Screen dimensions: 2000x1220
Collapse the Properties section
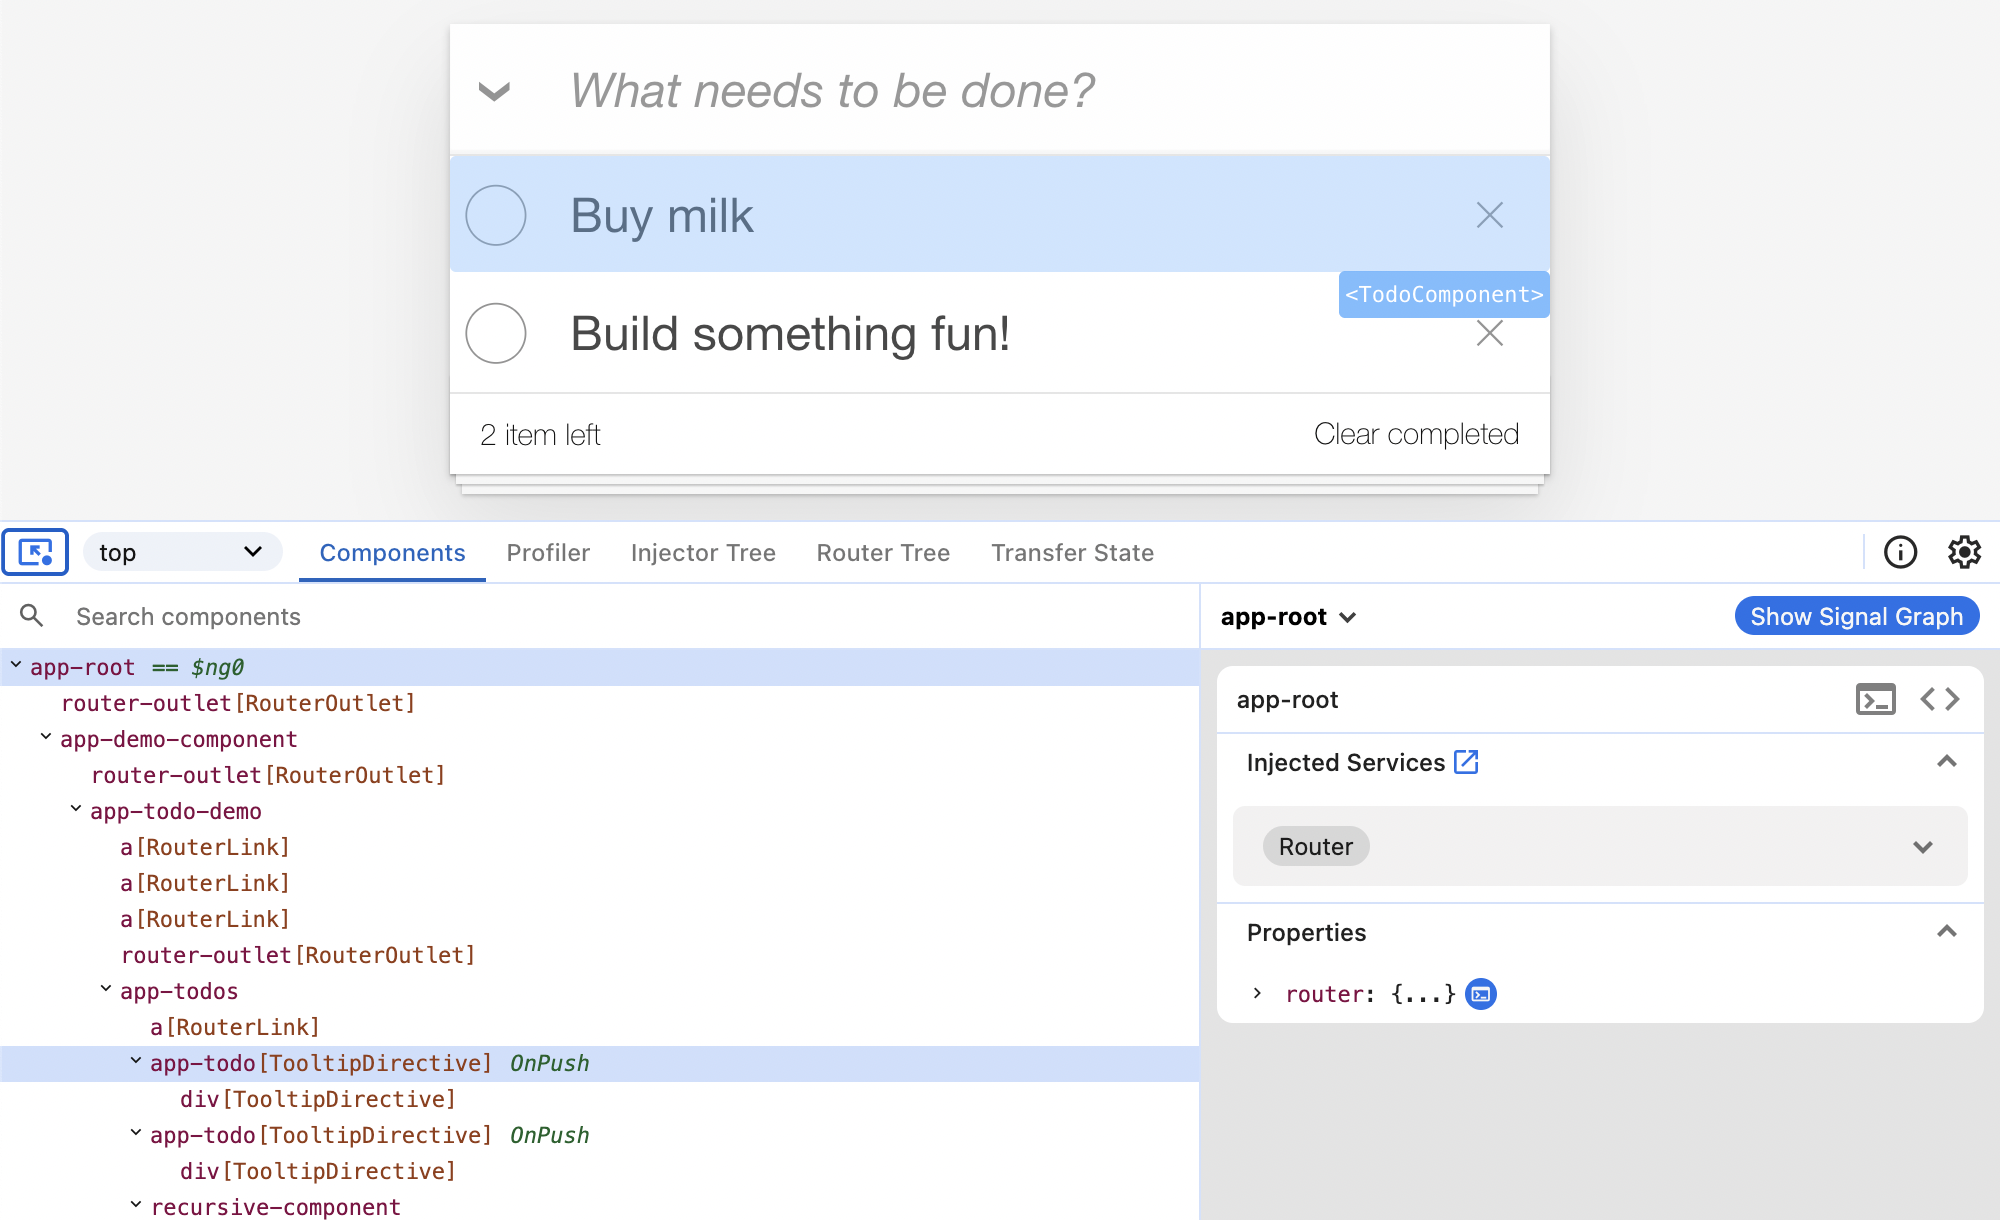tap(1947, 931)
